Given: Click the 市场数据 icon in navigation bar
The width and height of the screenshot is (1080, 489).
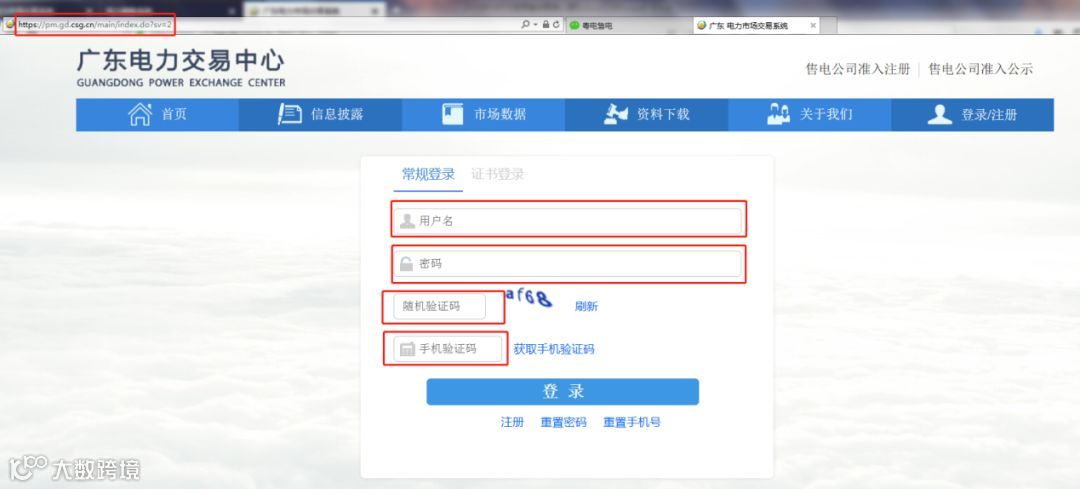Looking at the screenshot, I should 453,114.
